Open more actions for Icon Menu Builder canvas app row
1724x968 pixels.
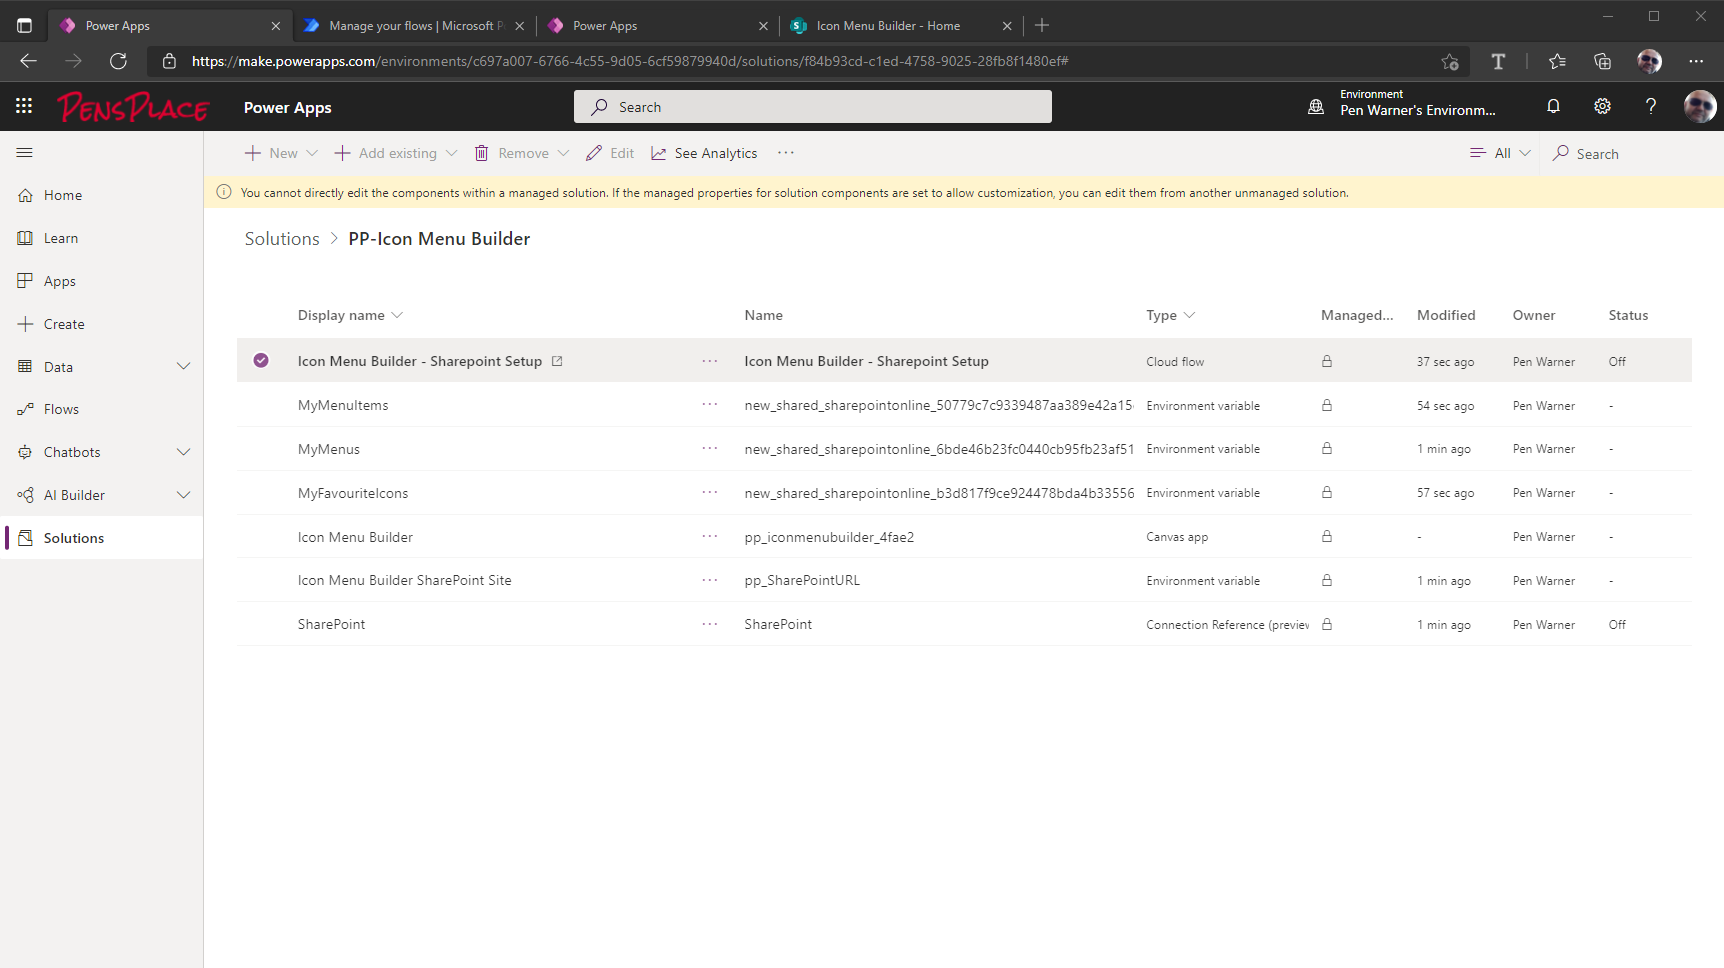[x=710, y=537]
